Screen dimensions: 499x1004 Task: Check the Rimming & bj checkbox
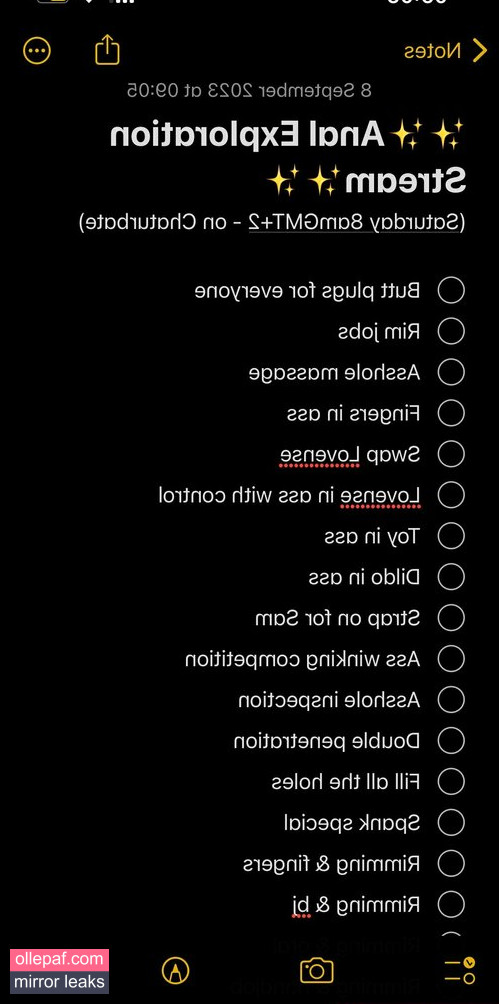[451, 903]
